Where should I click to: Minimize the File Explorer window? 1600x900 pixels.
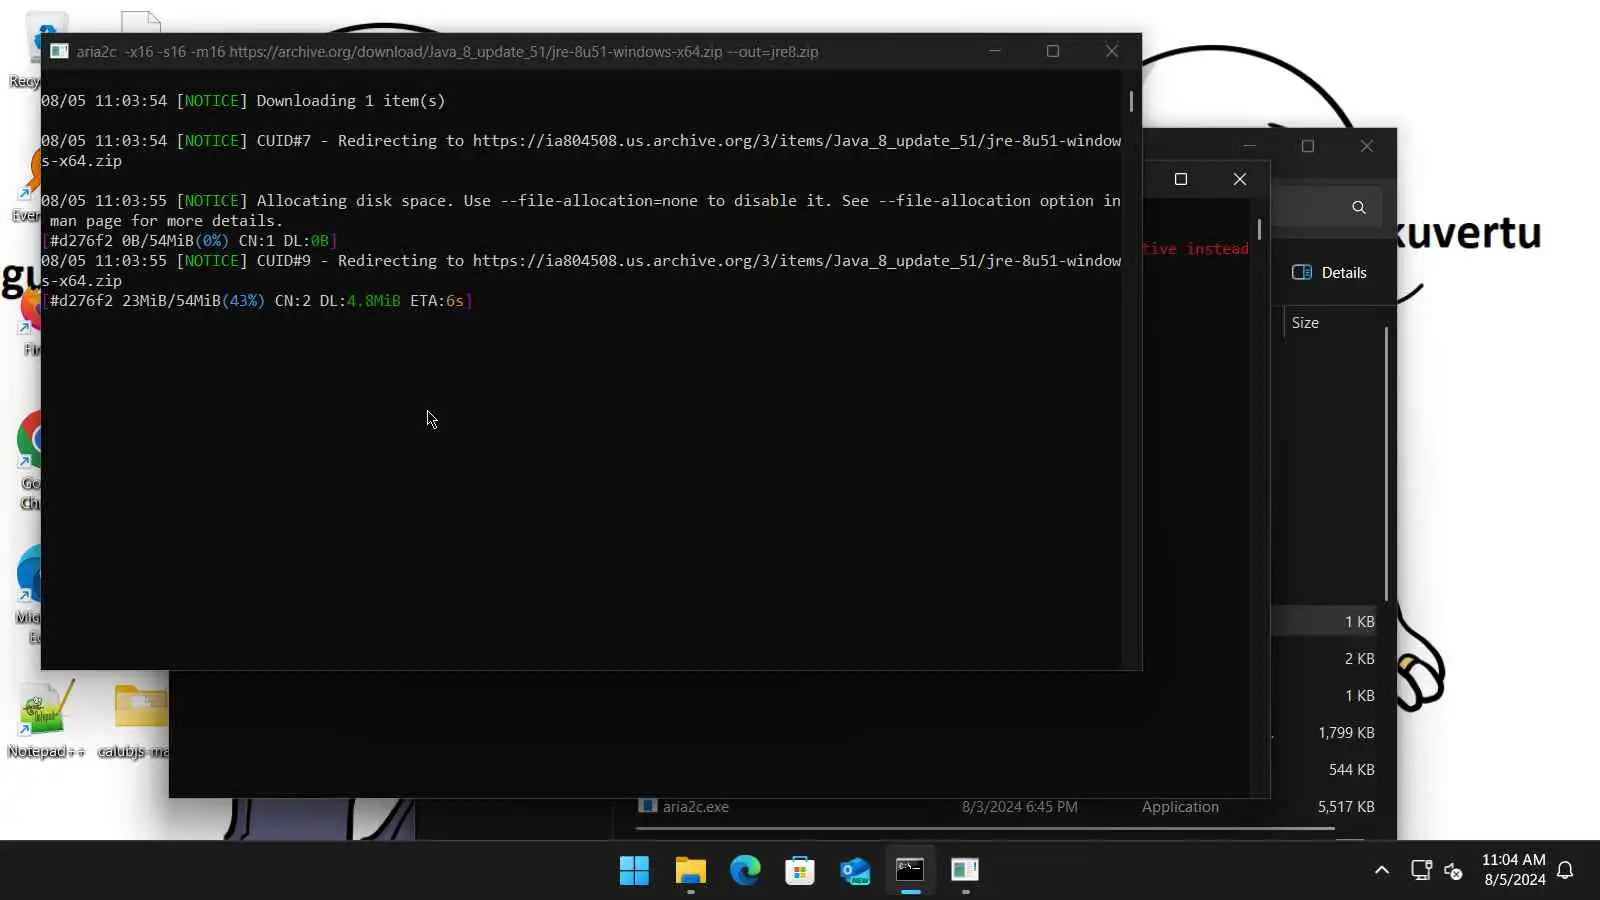coord(1249,146)
